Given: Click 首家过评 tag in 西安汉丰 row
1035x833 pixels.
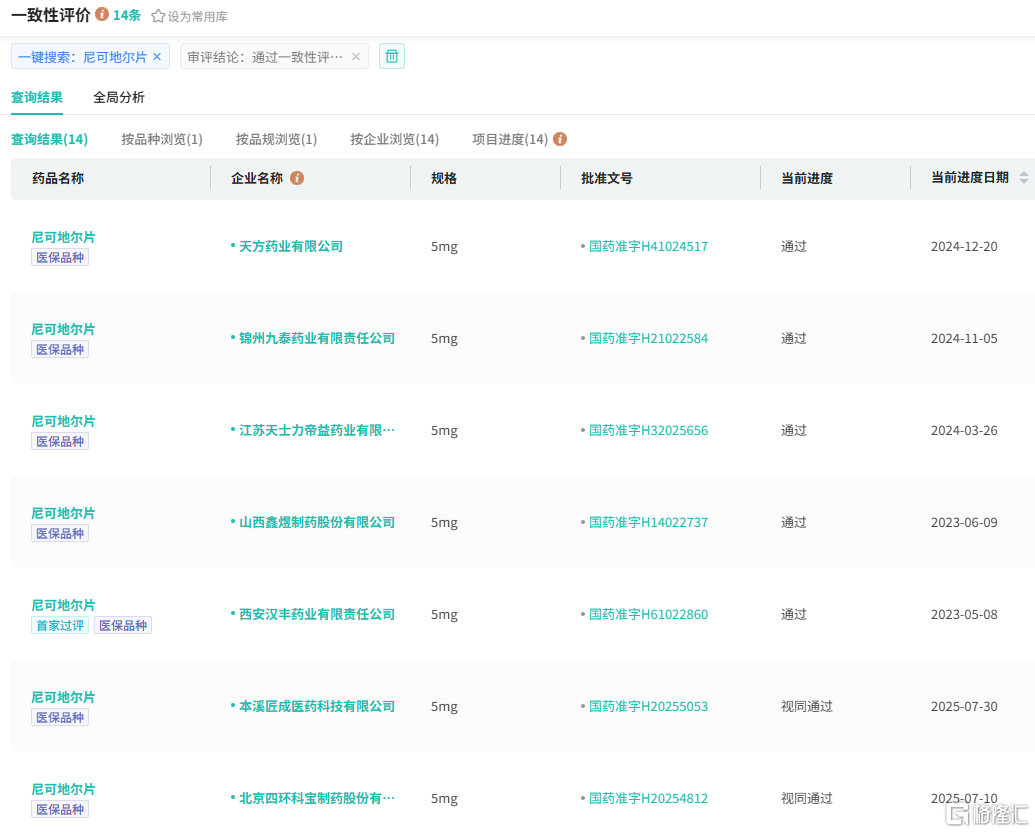Looking at the screenshot, I should [x=60, y=625].
